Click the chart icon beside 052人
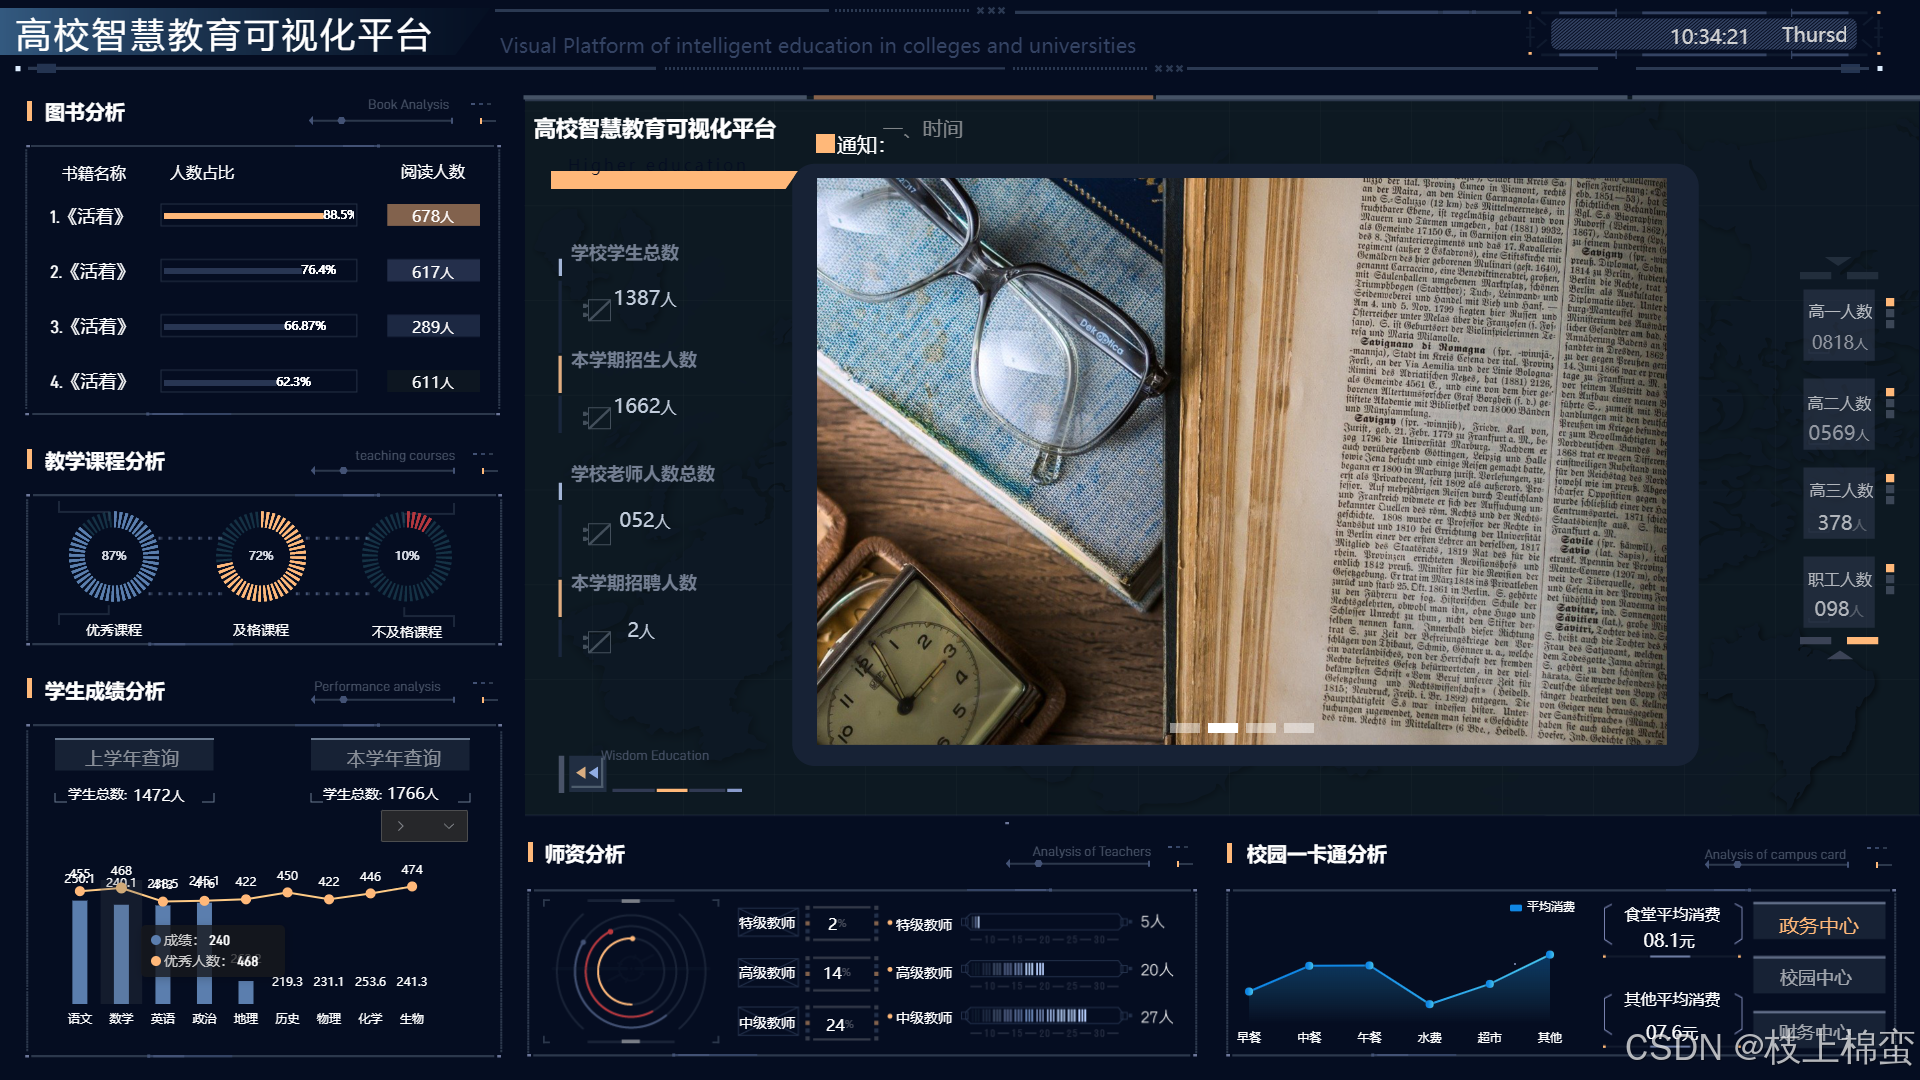Image resolution: width=1920 pixels, height=1080 pixels. coord(598,534)
